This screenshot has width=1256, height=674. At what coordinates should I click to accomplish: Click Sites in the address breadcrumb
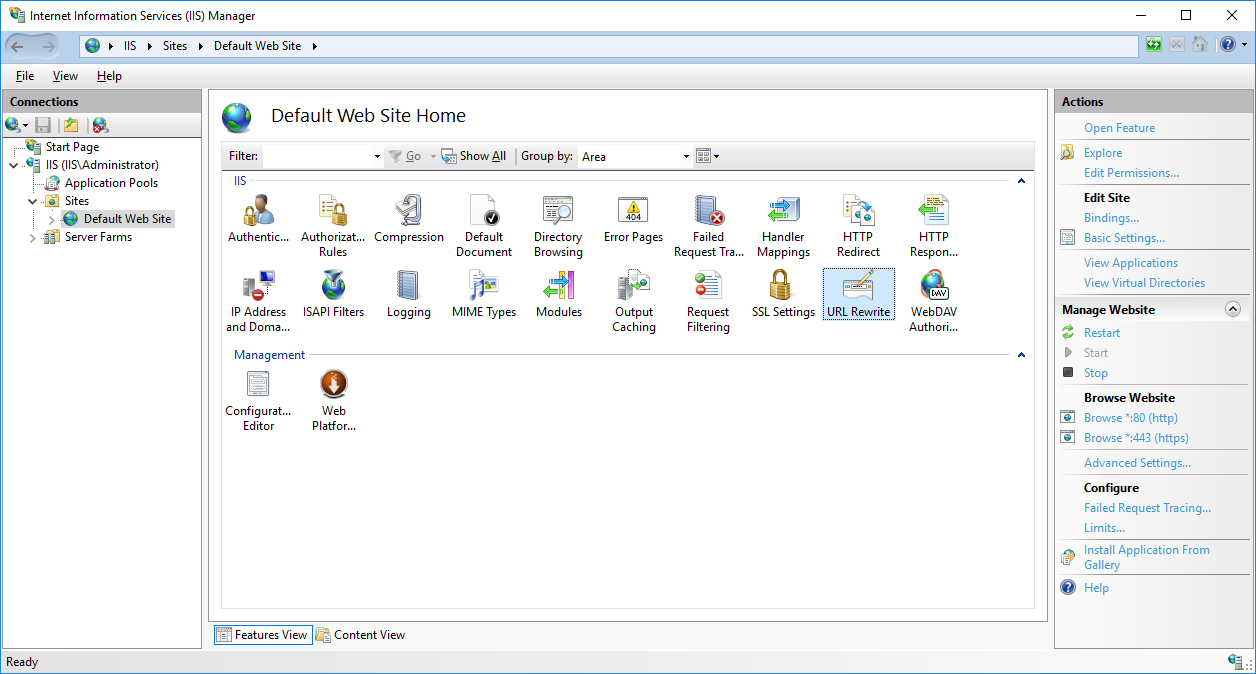tap(175, 46)
